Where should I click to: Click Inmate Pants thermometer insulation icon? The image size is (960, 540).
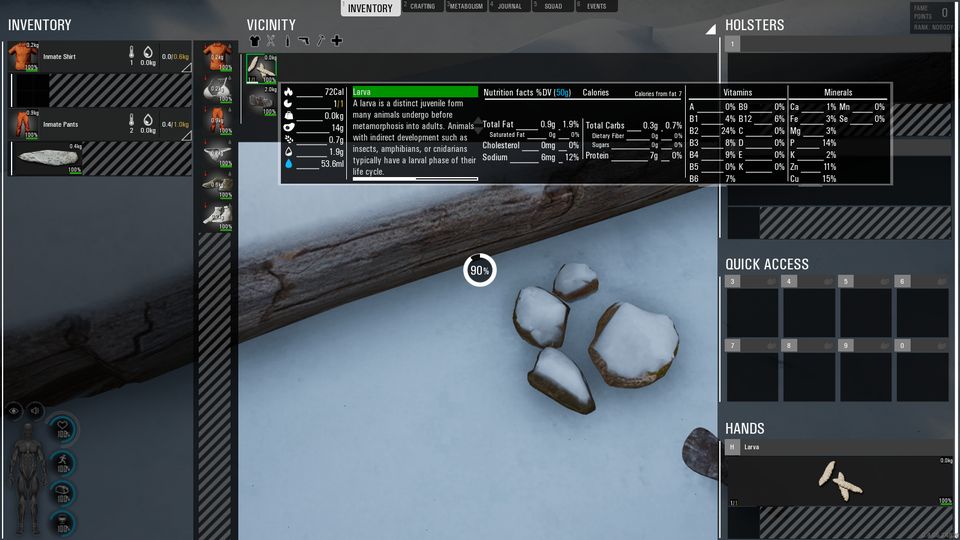pyautogui.click(x=131, y=120)
